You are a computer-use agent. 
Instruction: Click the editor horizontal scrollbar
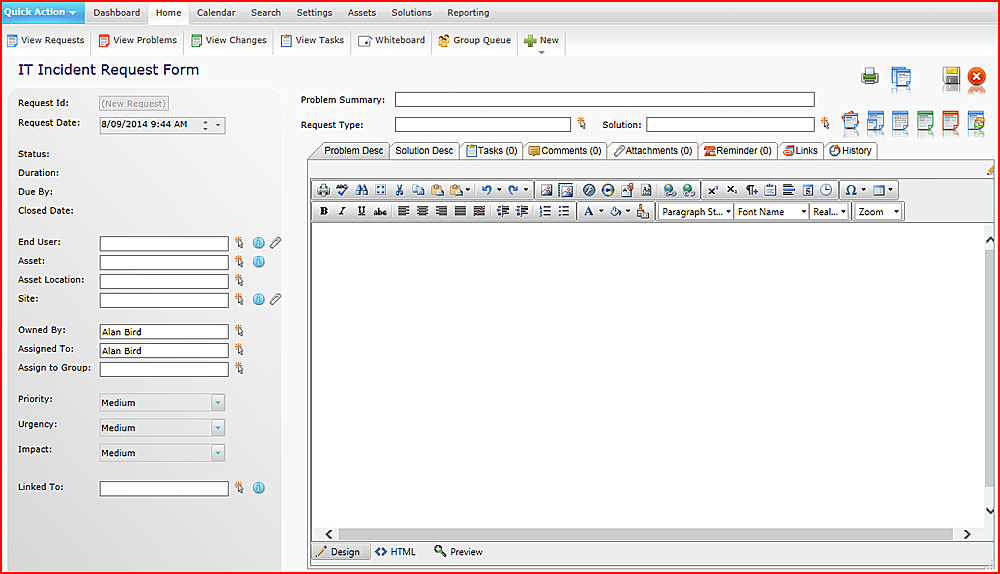click(x=647, y=534)
